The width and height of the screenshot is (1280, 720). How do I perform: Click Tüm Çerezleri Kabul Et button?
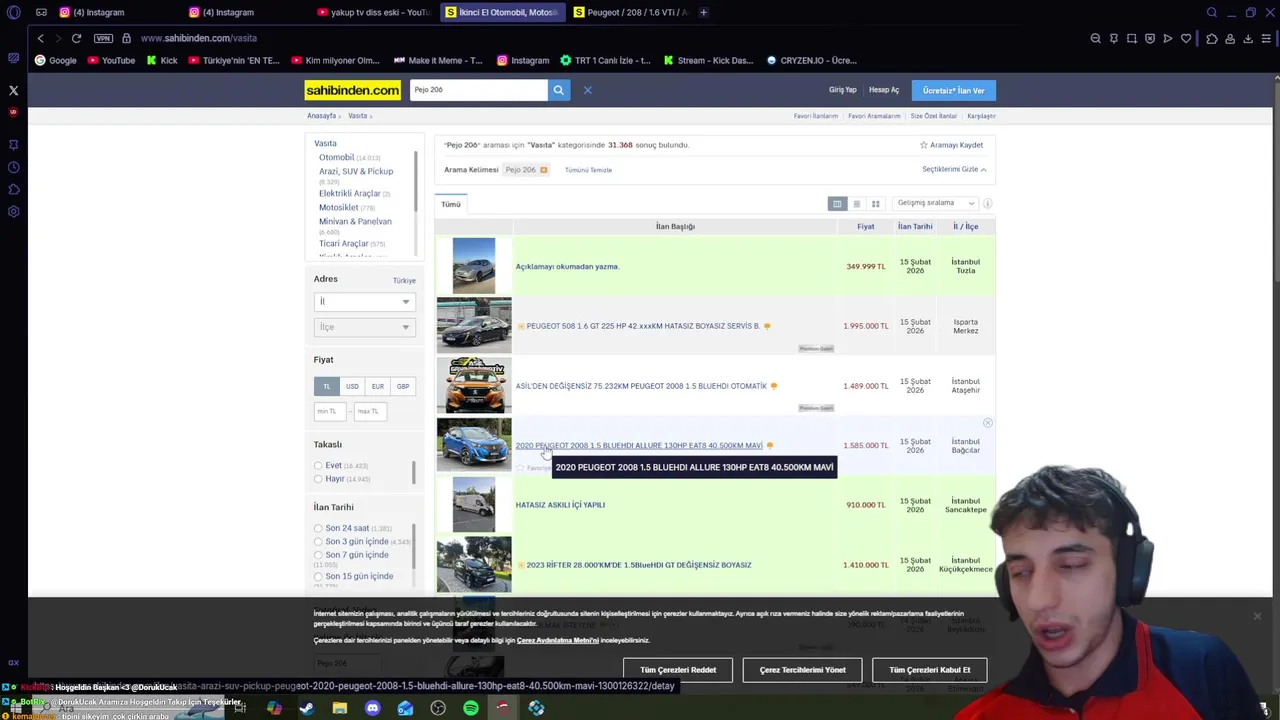tap(929, 670)
